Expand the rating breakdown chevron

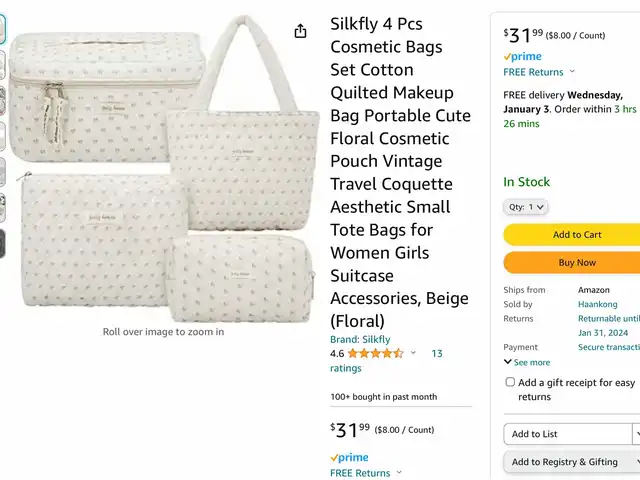[x=413, y=353]
